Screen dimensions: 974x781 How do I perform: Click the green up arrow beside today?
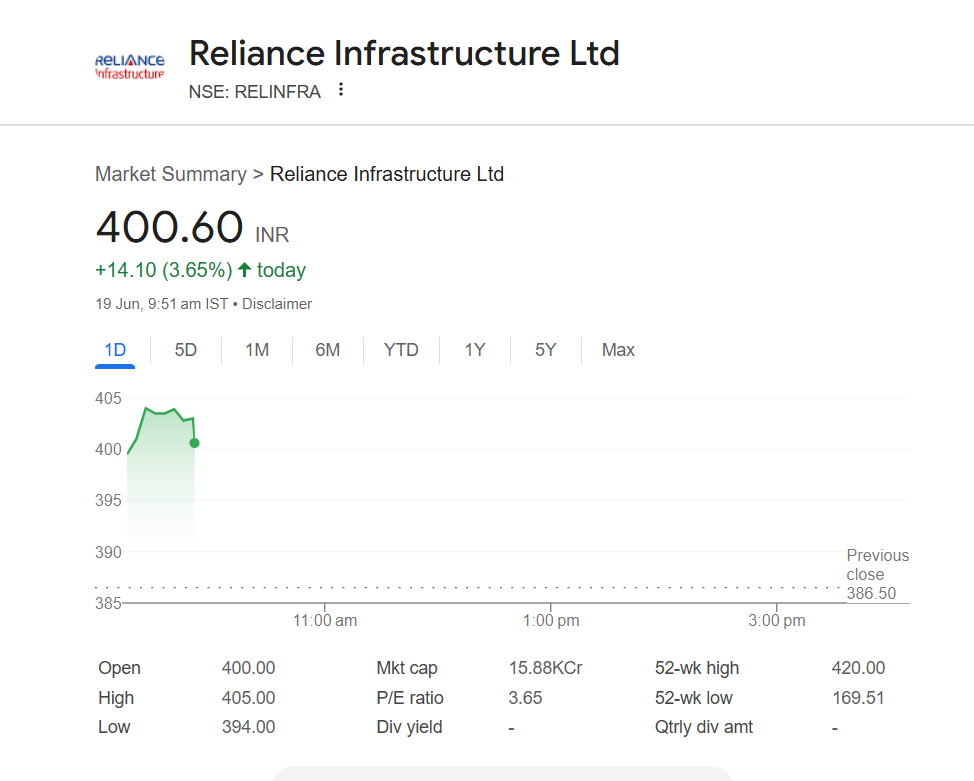(244, 270)
